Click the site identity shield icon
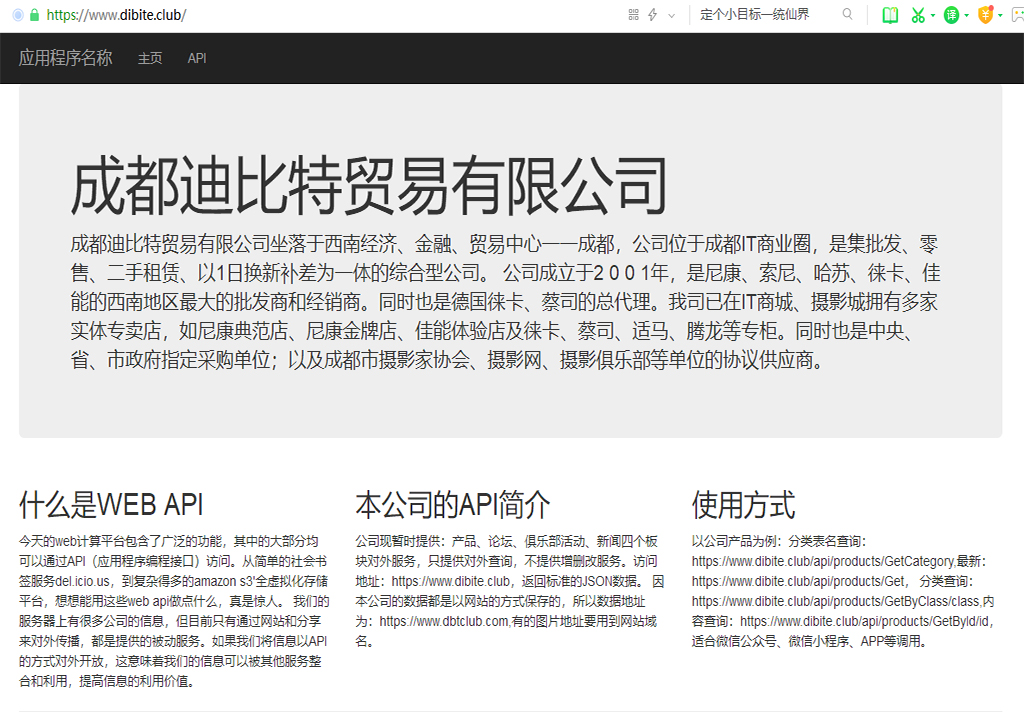 point(18,15)
